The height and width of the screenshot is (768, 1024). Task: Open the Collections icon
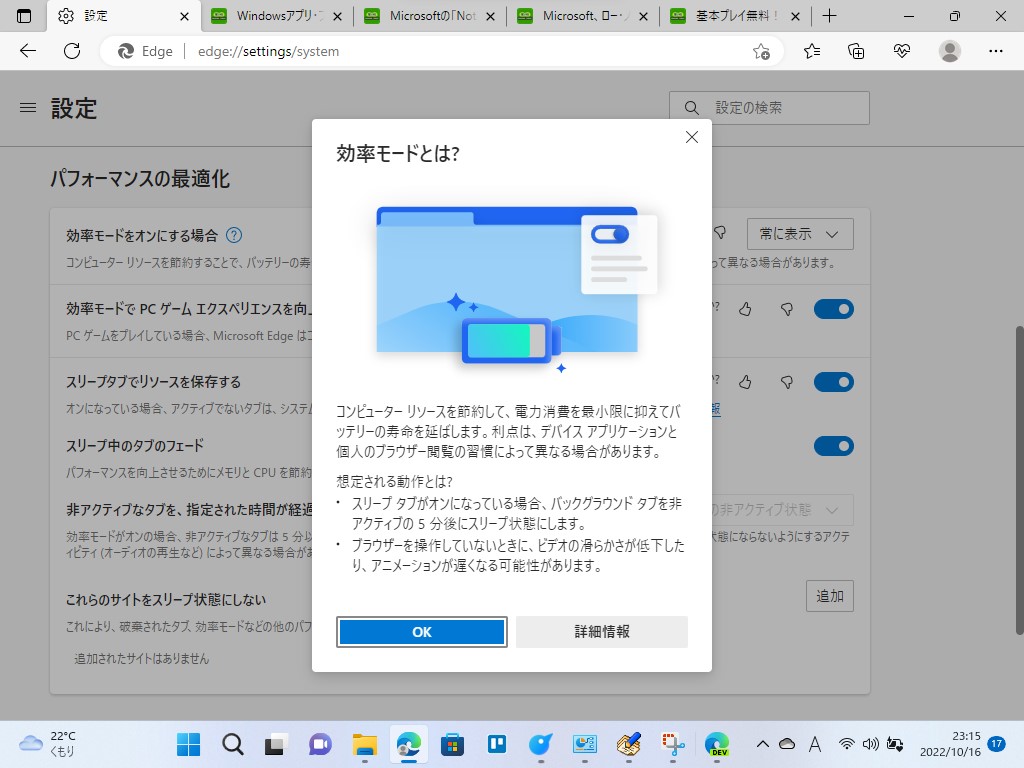coord(855,51)
